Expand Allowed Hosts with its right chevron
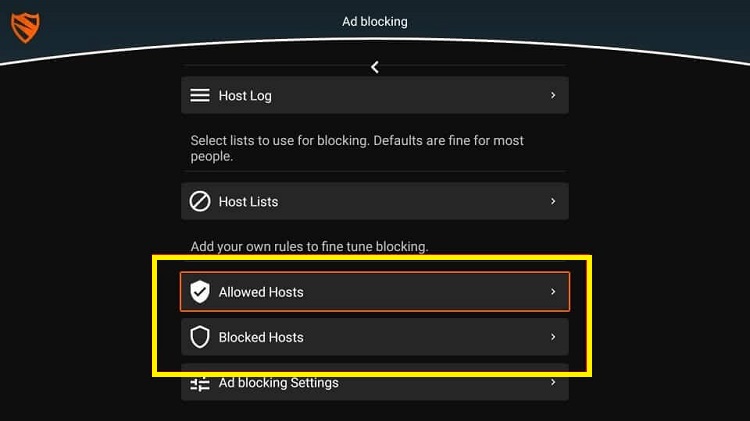 click(x=553, y=291)
